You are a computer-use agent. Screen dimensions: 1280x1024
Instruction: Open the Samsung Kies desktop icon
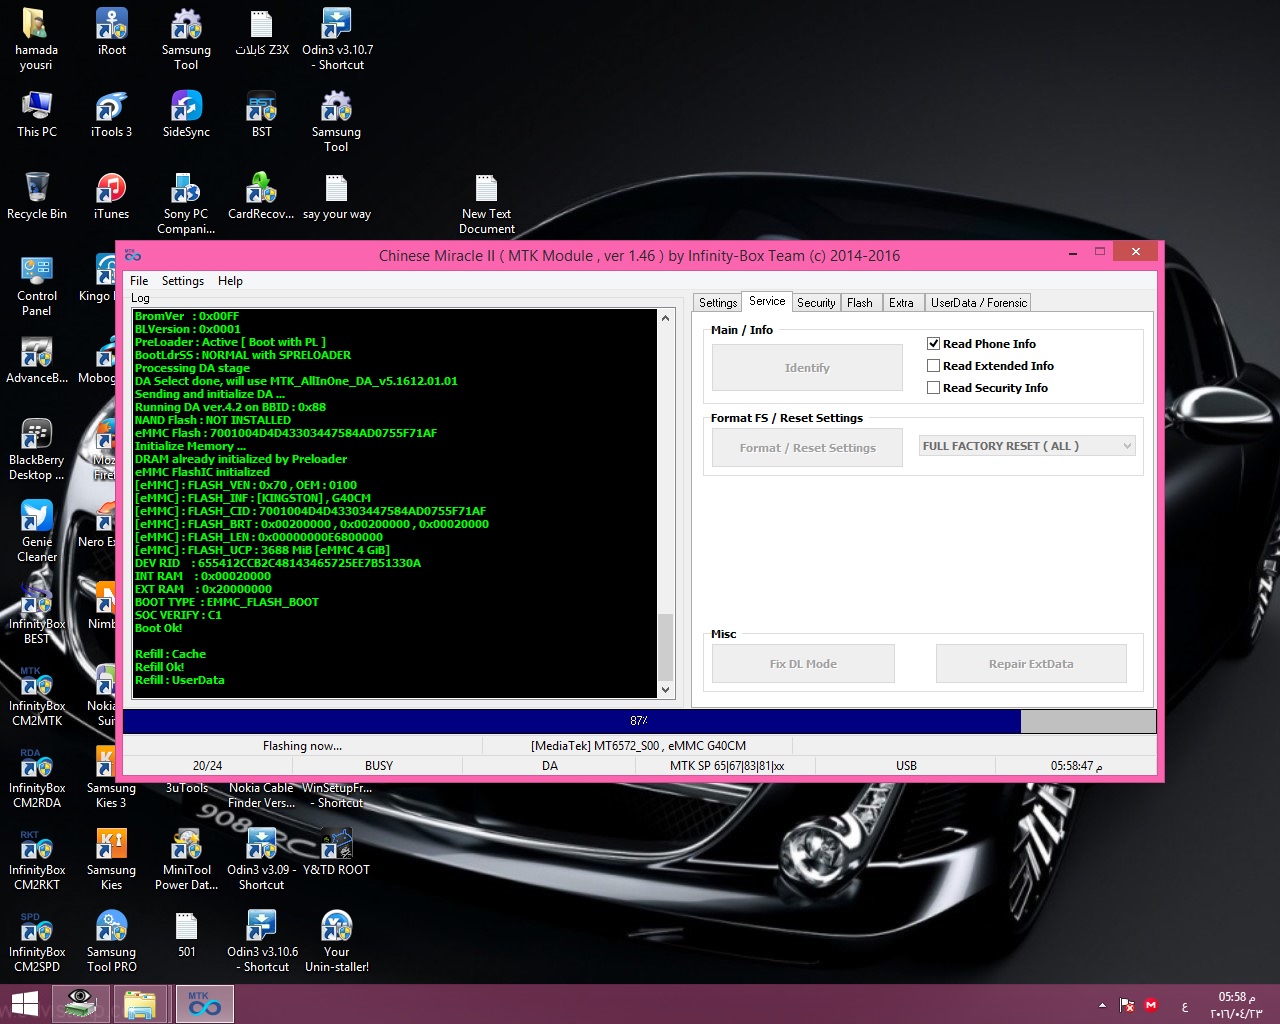click(111, 859)
